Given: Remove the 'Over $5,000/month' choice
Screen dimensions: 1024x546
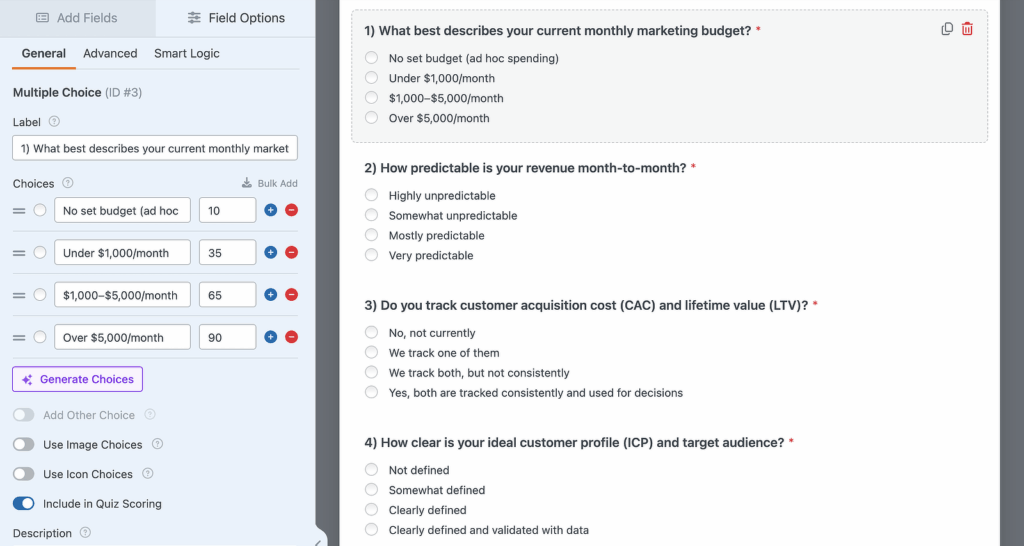Looking at the screenshot, I should coord(291,337).
